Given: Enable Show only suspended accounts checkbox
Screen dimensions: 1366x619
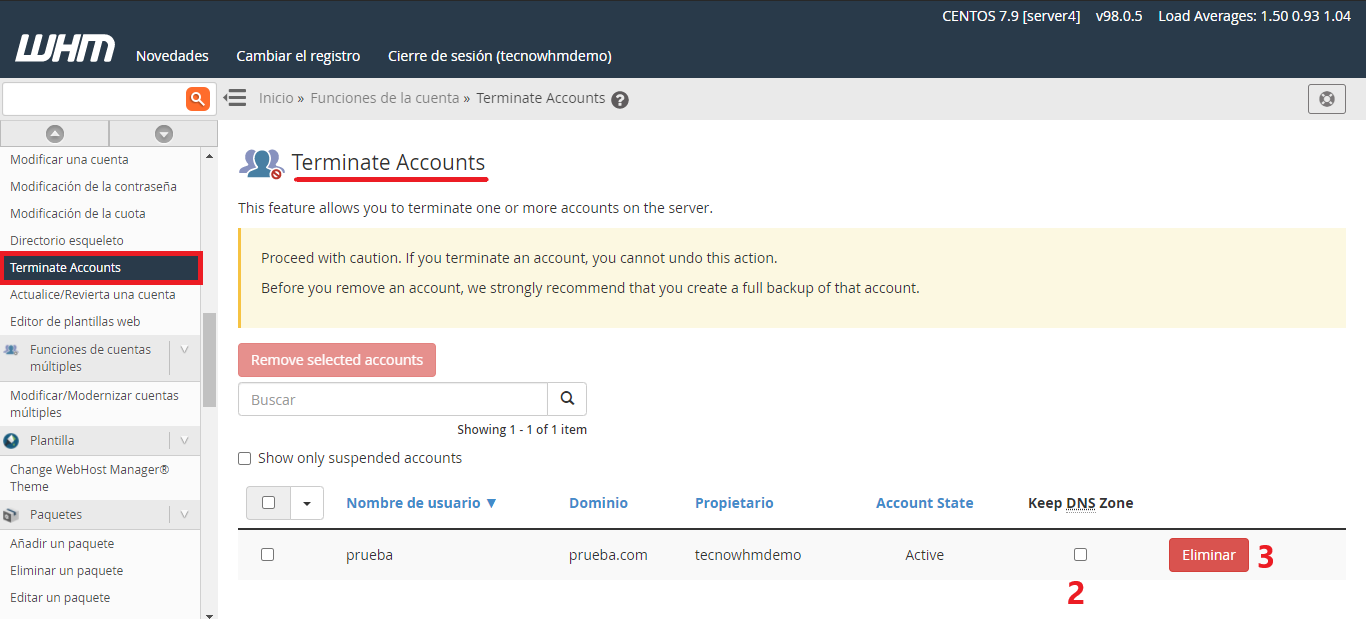Looking at the screenshot, I should click(245, 459).
